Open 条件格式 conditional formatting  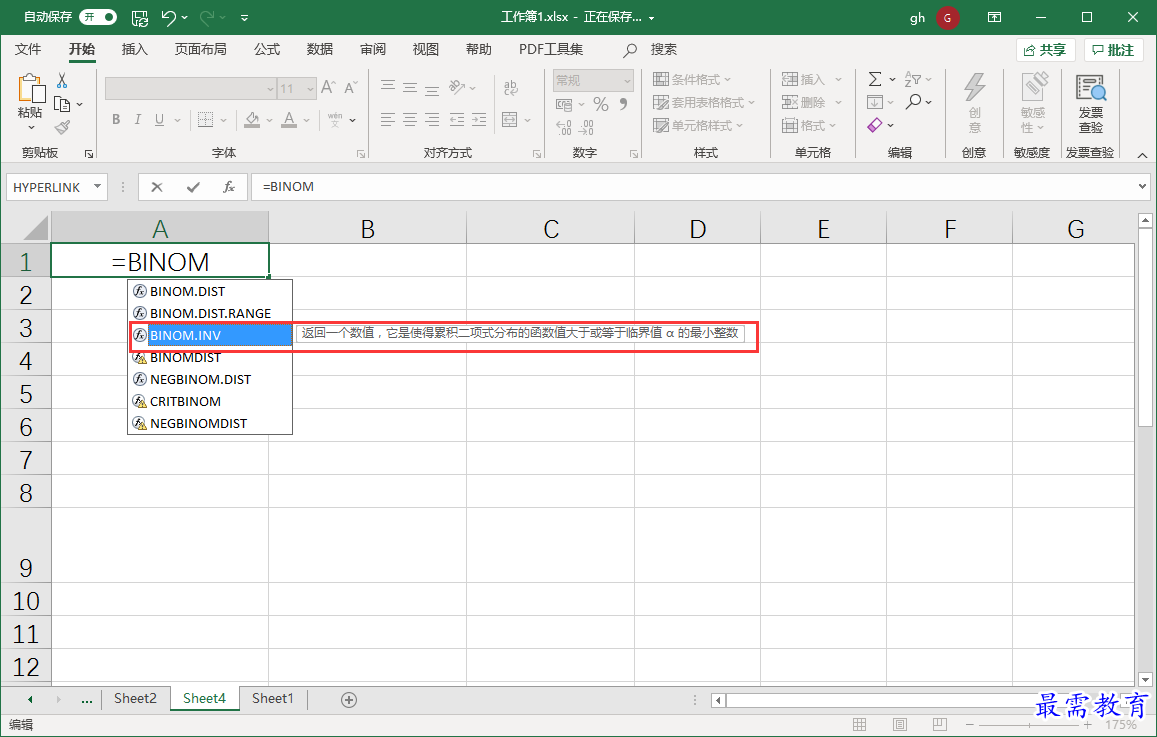click(x=692, y=80)
